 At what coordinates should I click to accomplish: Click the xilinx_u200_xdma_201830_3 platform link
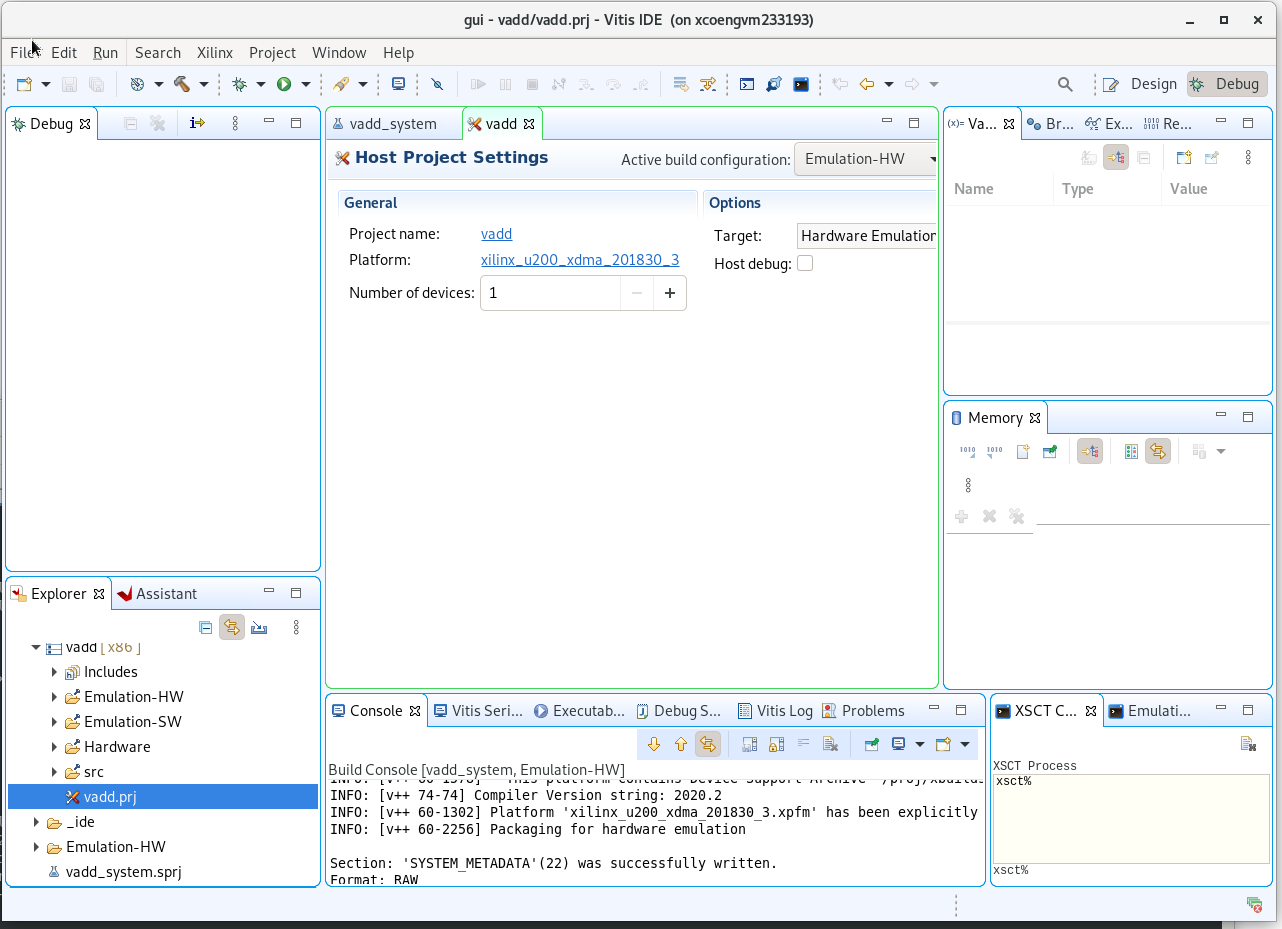pos(580,260)
